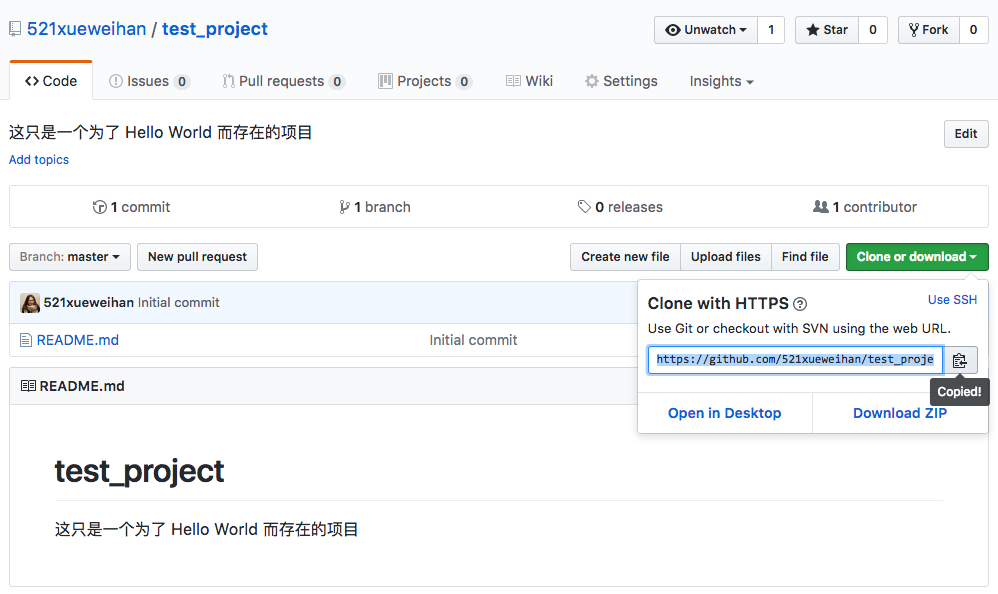Open the Projects tab
The height and width of the screenshot is (594, 998).
click(x=425, y=81)
